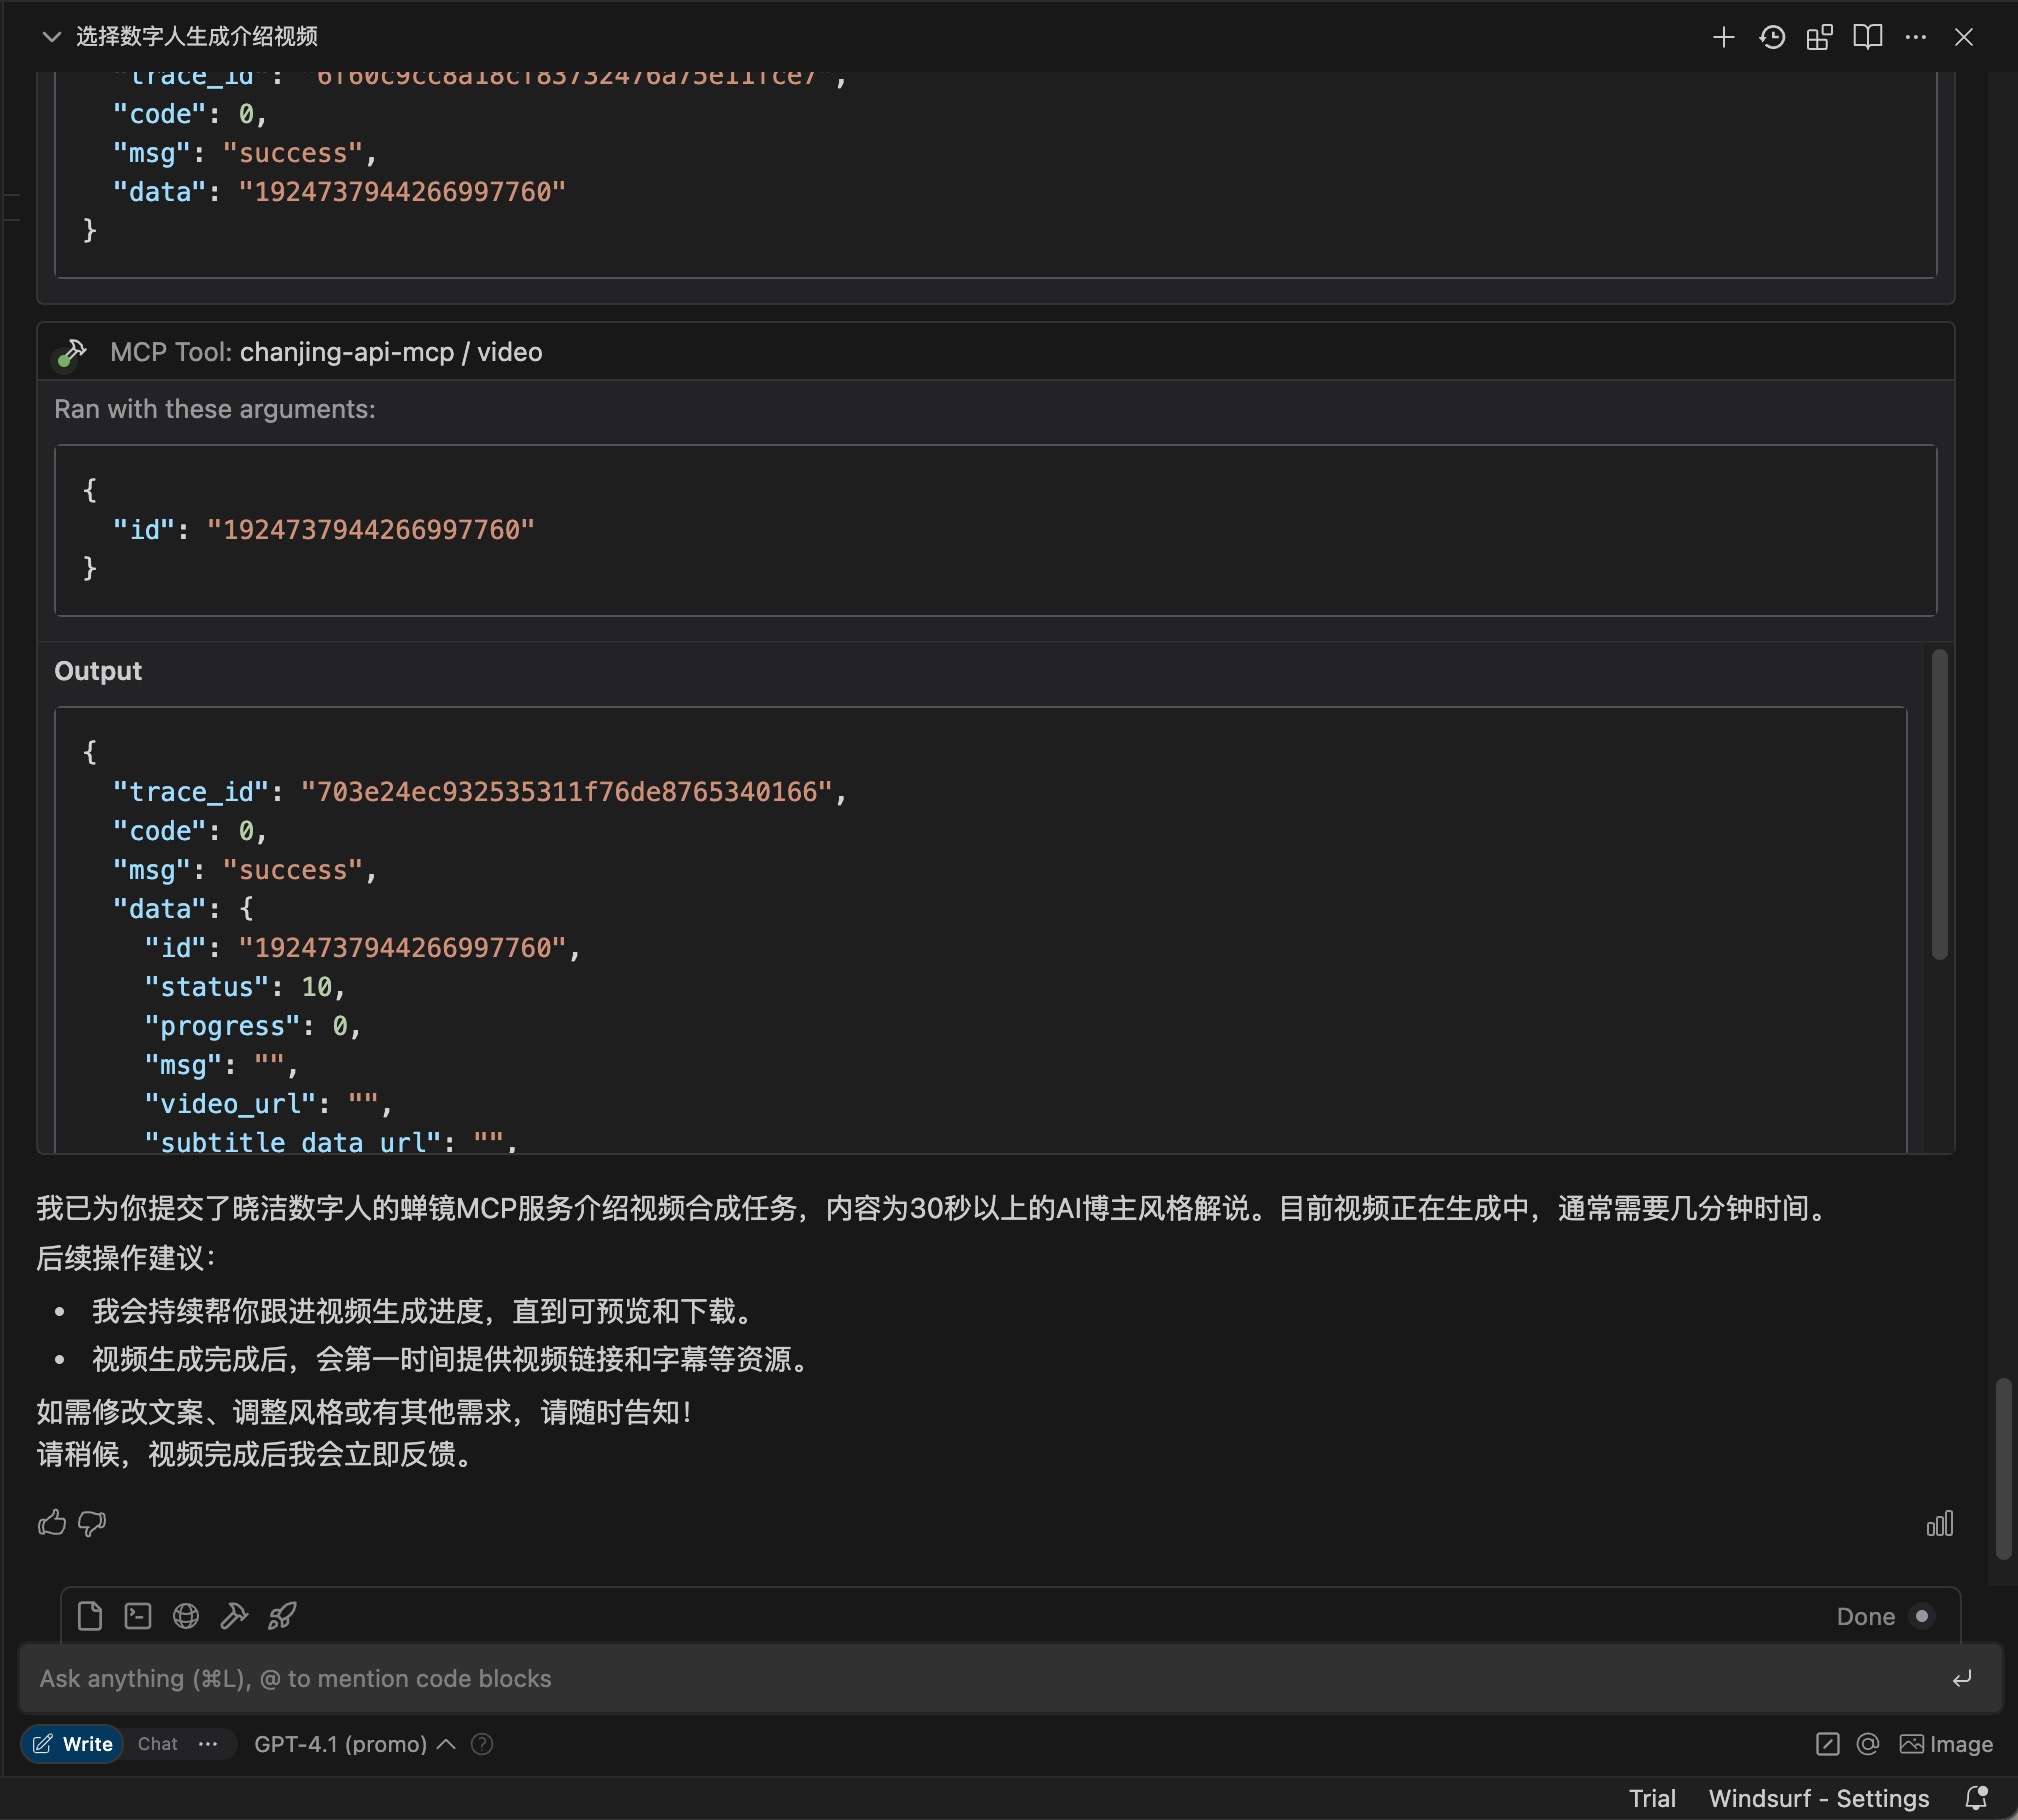Switch to Chat mode

pyautogui.click(x=157, y=1744)
